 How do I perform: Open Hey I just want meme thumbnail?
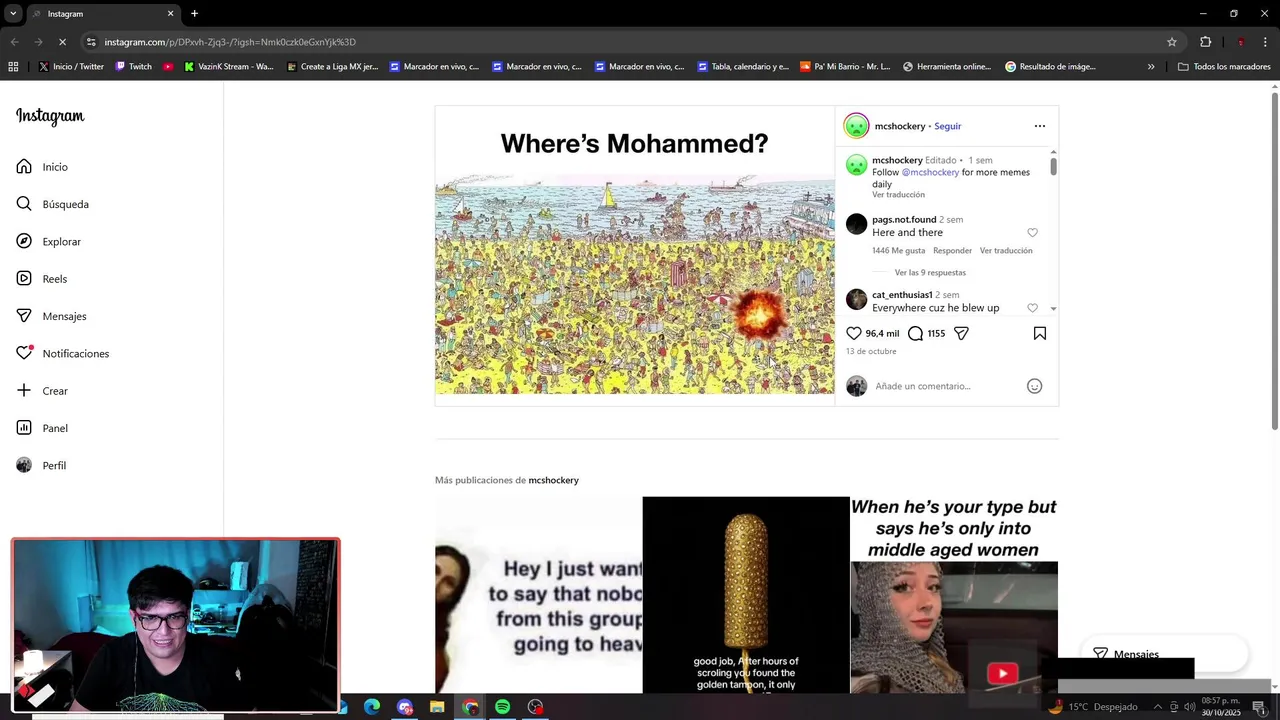point(538,595)
